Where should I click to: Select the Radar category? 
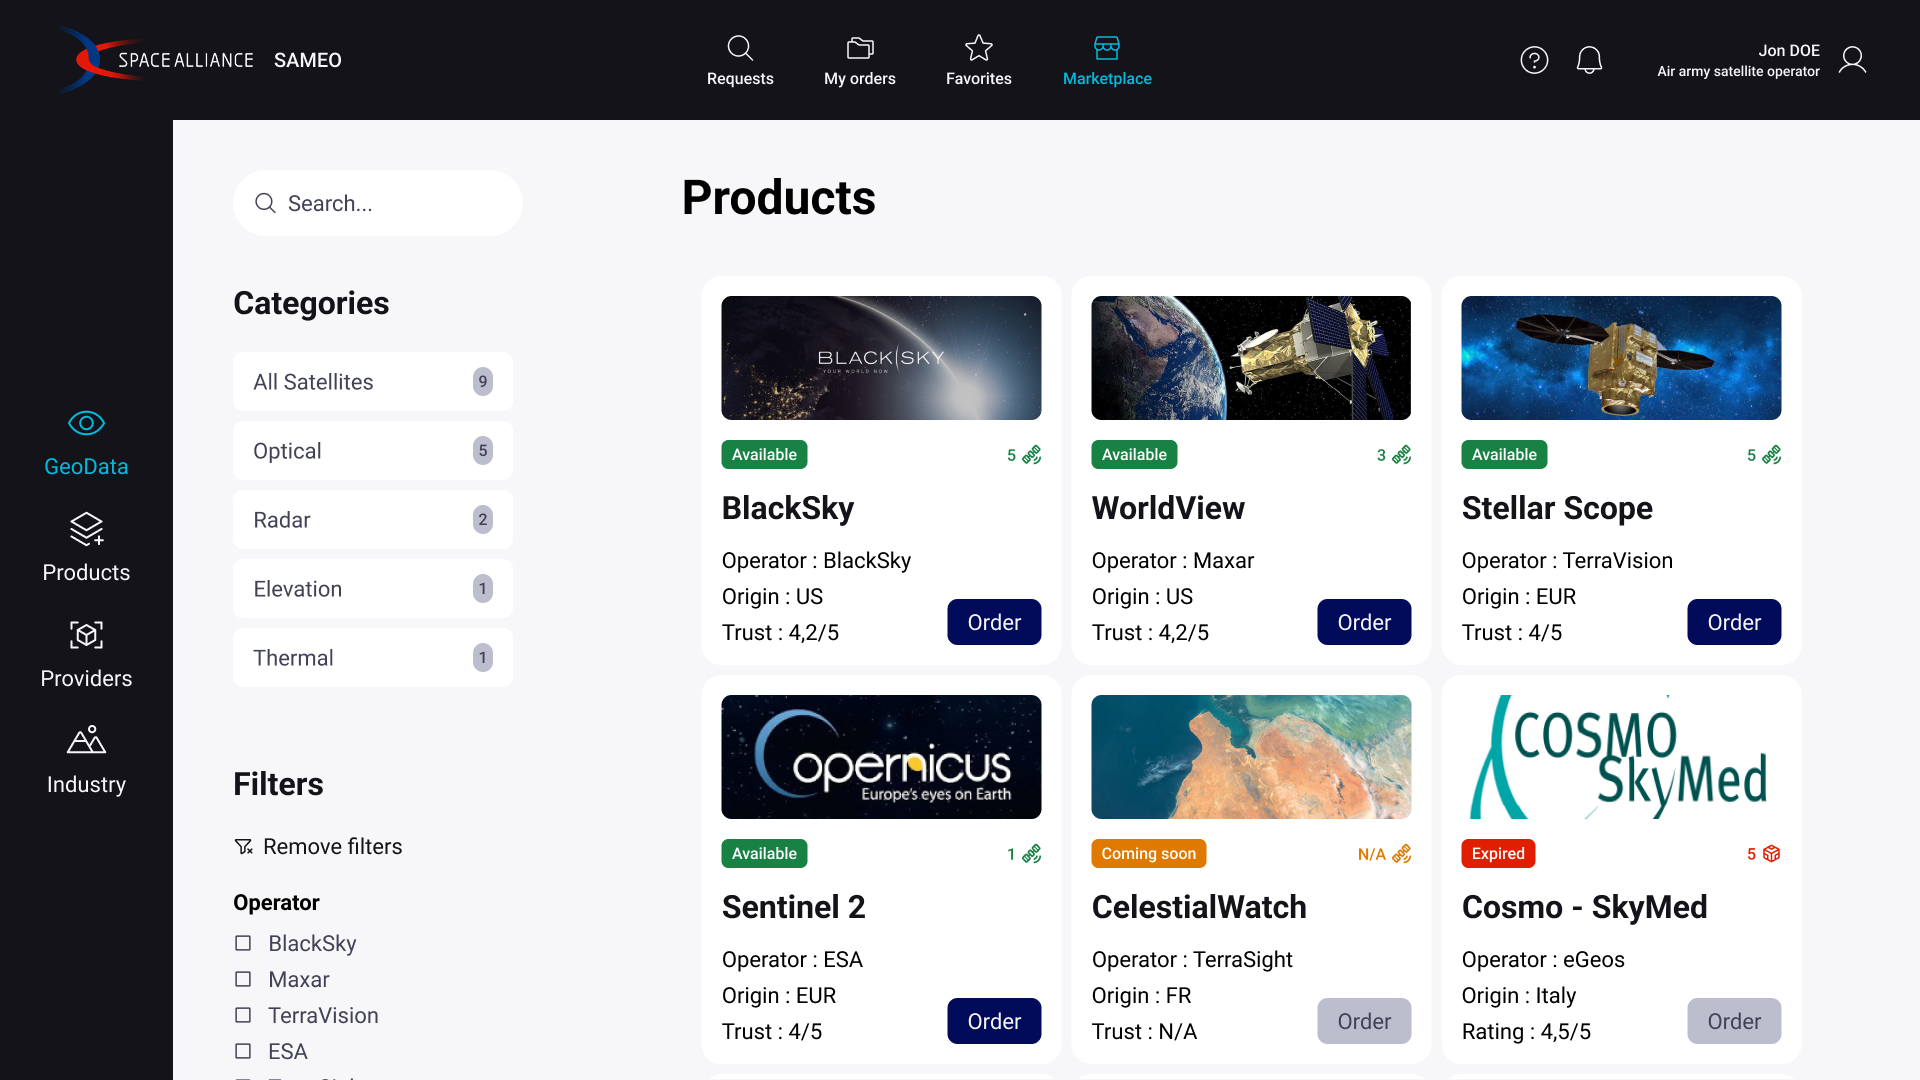(x=373, y=519)
